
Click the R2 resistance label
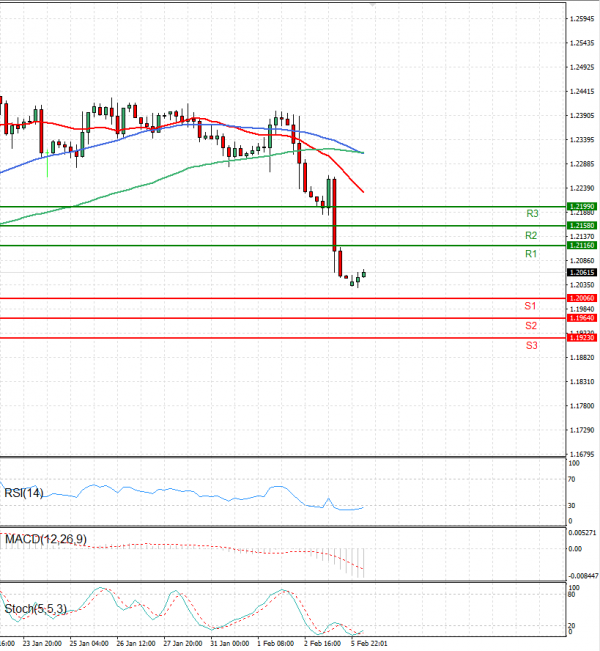click(x=531, y=236)
